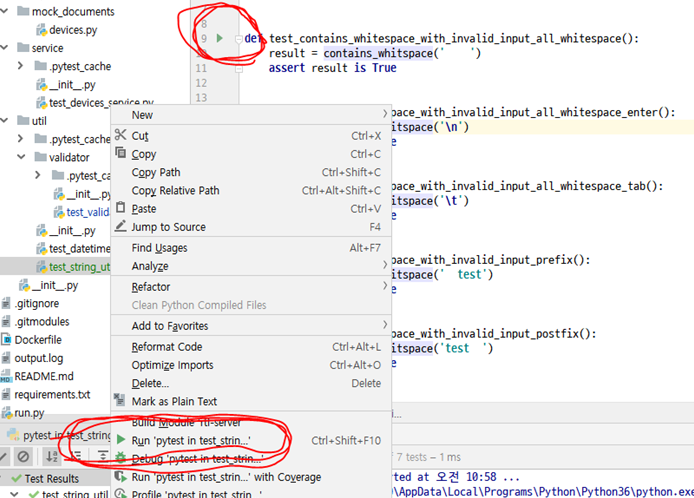This screenshot has width=694, height=498.
Task: Open the Analyze submenu
Action: pyautogui.click(x=251, y=266)
